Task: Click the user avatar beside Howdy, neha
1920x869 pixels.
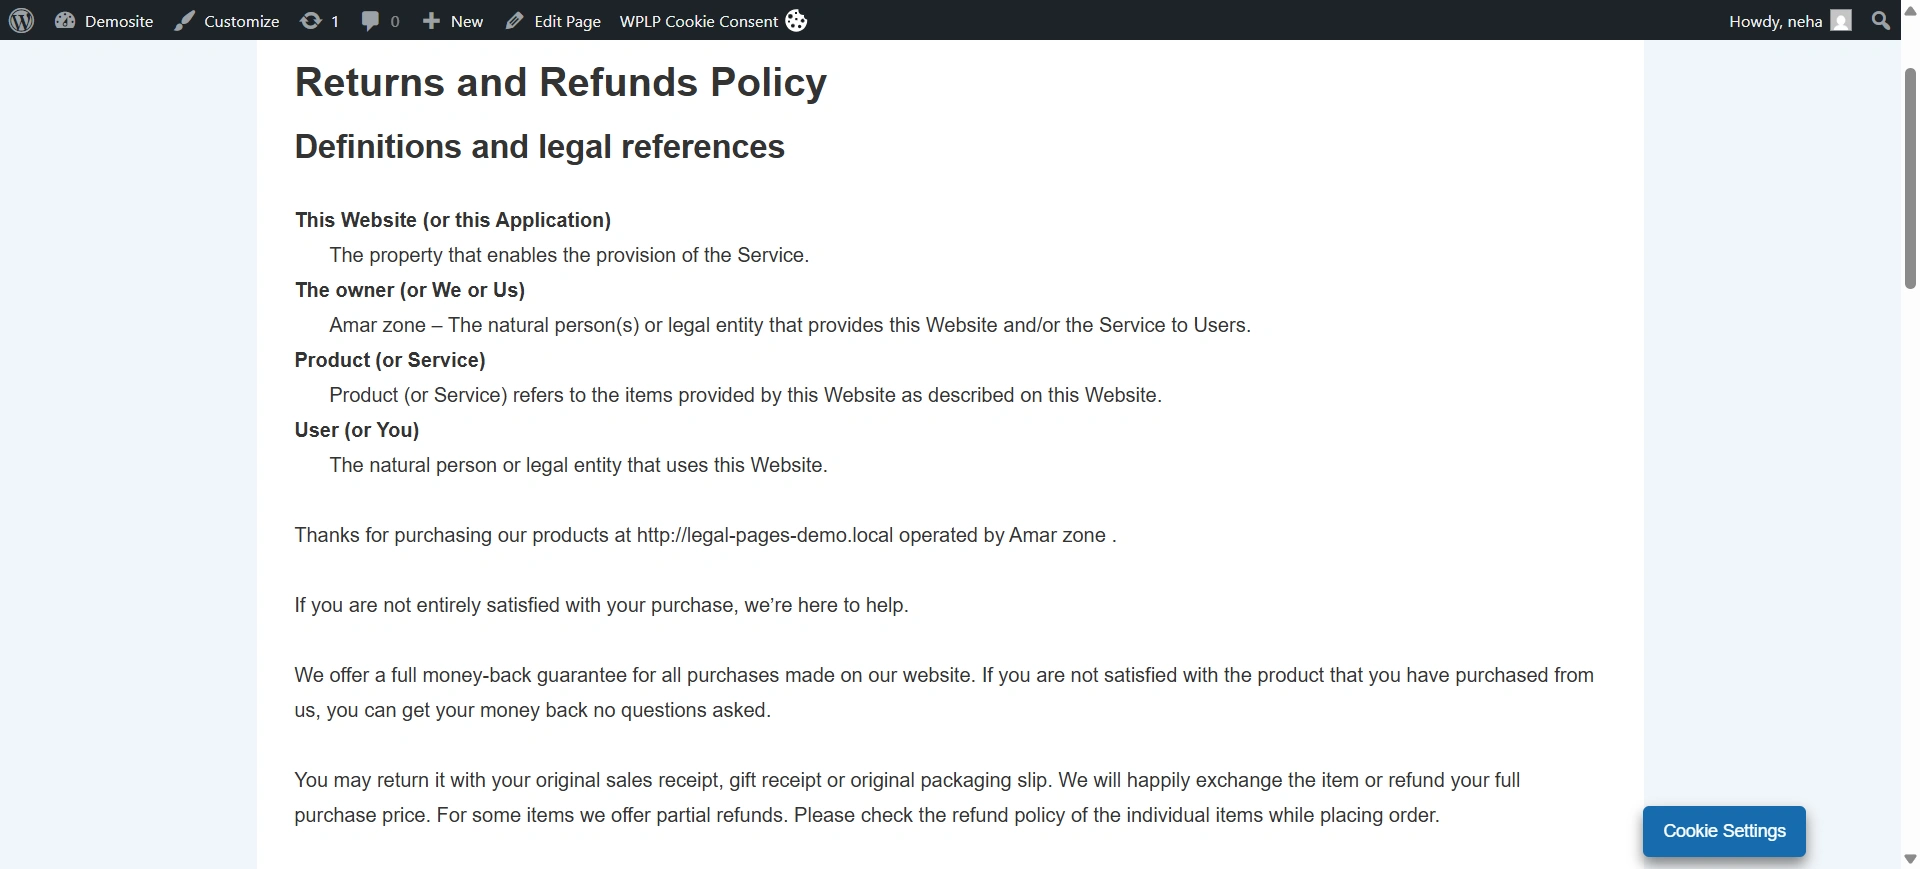Action: coord(1843,20)
